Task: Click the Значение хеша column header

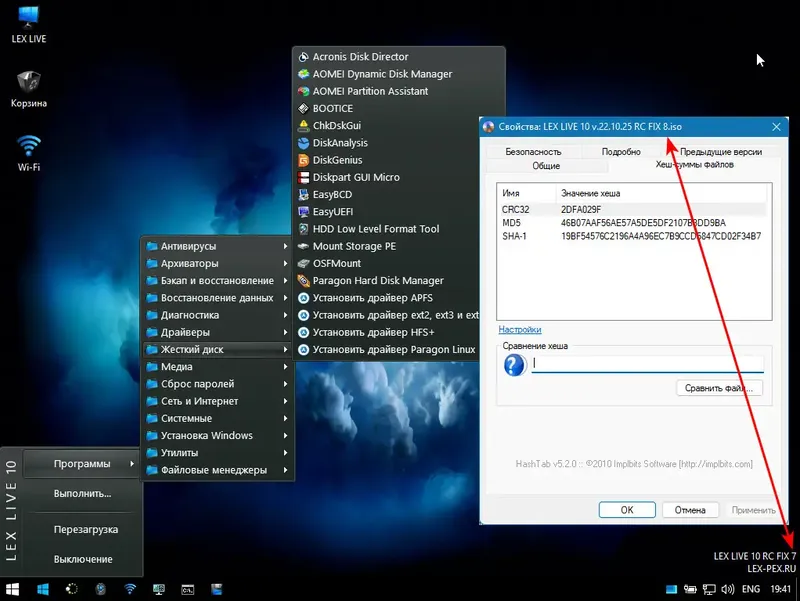Action: 661,193
